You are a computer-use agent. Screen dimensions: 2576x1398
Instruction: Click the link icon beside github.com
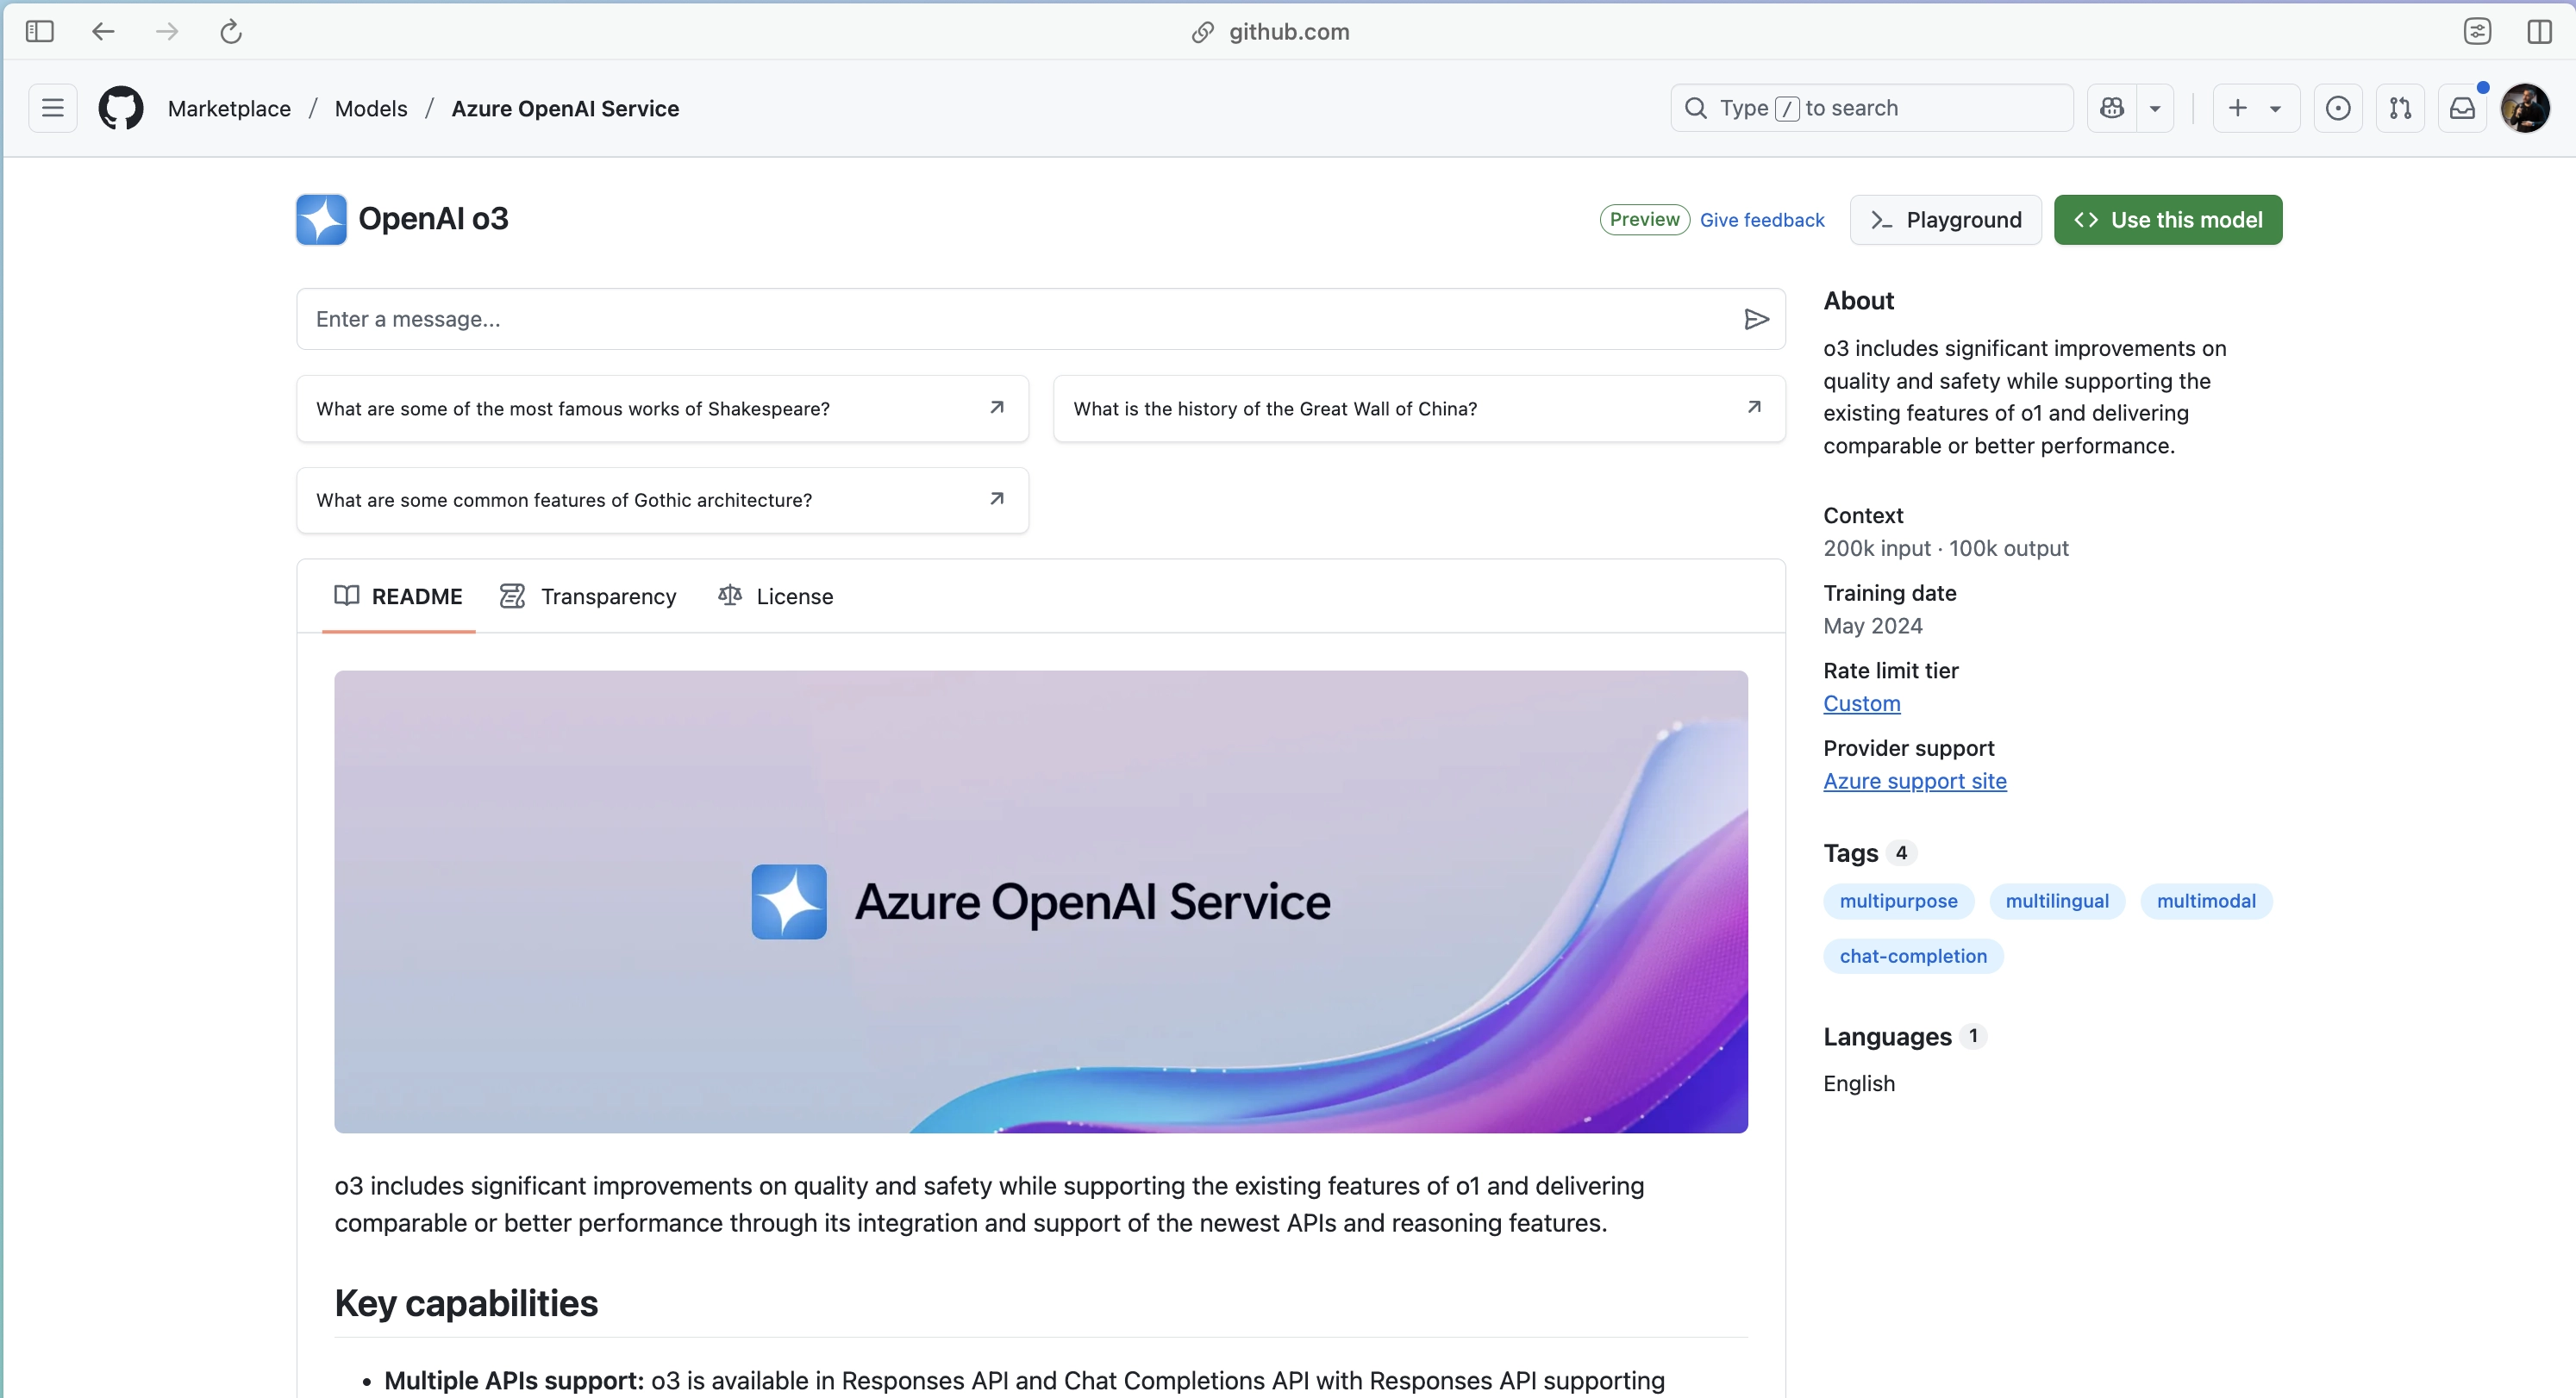[x=1203, y=32]
